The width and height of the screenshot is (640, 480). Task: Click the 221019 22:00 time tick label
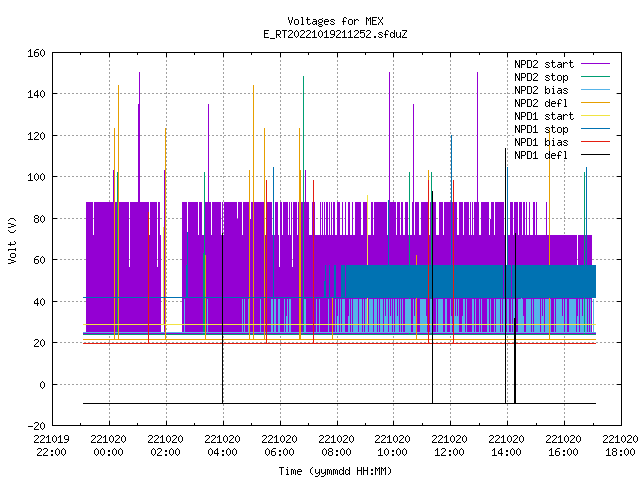[x=51, y=446]
